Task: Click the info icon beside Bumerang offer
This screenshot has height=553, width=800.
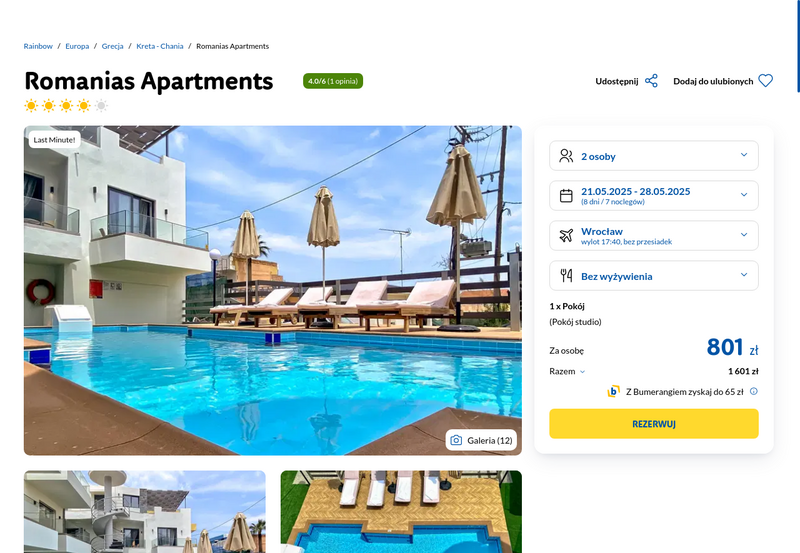Action: (x=754, y=391)
